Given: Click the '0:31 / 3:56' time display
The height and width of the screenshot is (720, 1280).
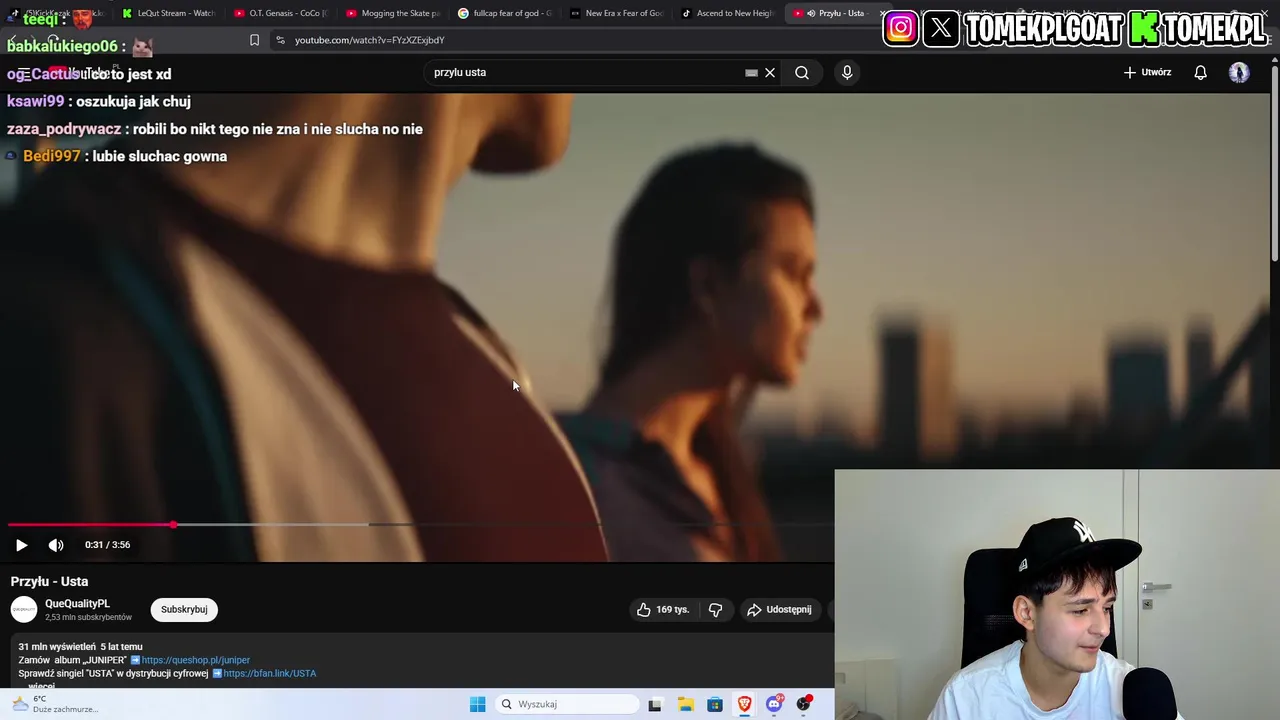Looking at the screenshot, I should pos(108,545).
